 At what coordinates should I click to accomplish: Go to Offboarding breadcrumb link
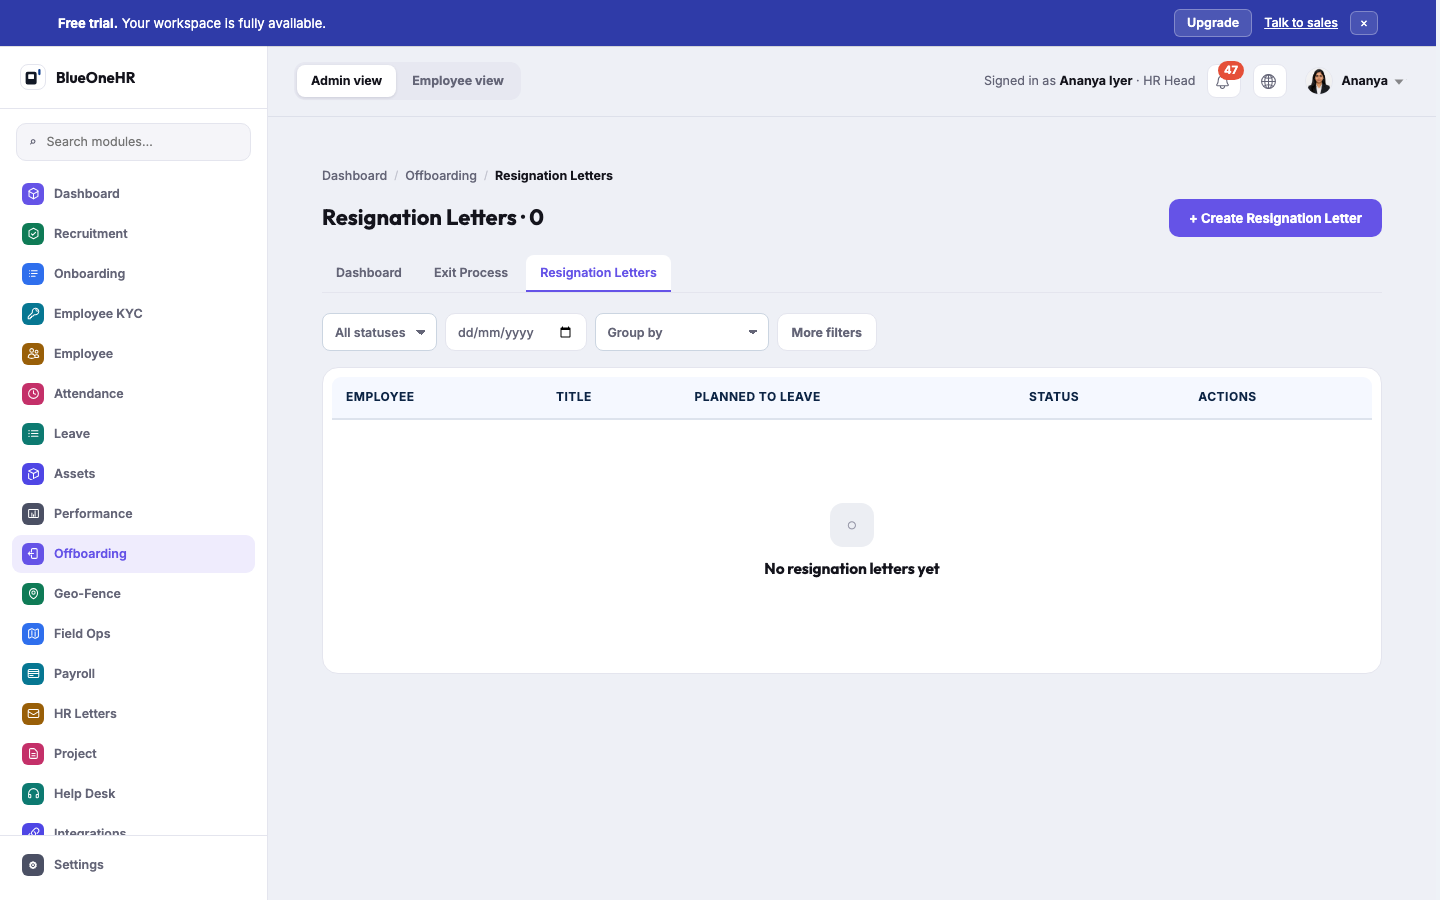(441, 176)
